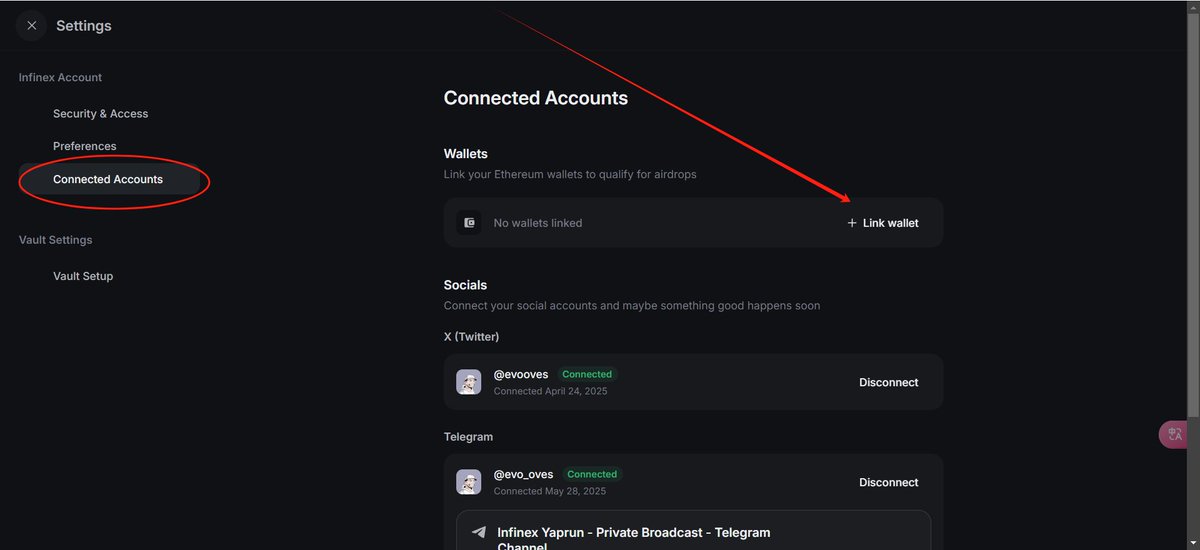1200x550 pixels.
Task: Click the Wallets section heading
Action: coord(466,154)
